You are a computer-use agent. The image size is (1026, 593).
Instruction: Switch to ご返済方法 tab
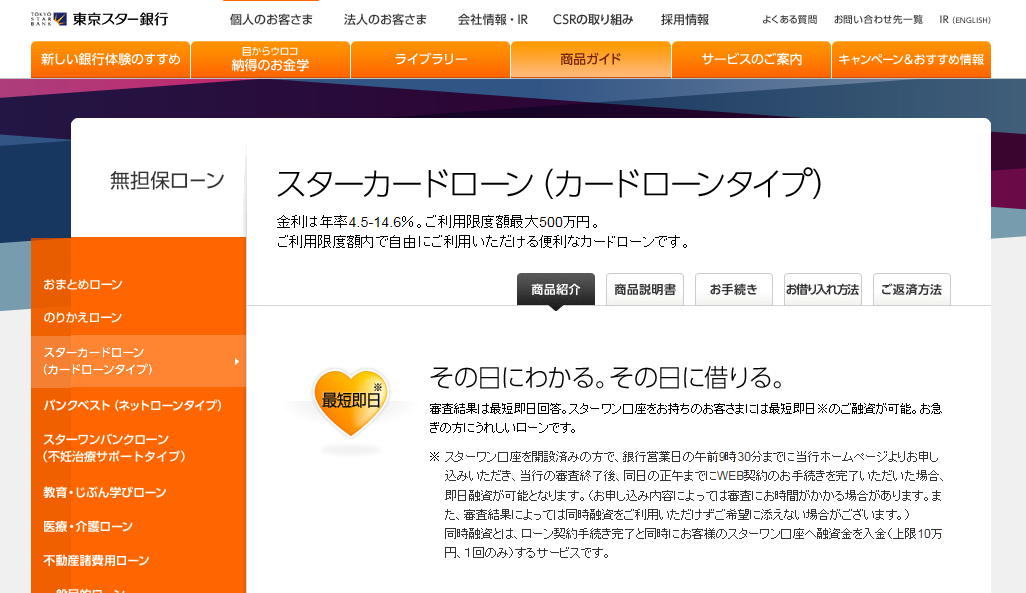[x=911, y=289]
